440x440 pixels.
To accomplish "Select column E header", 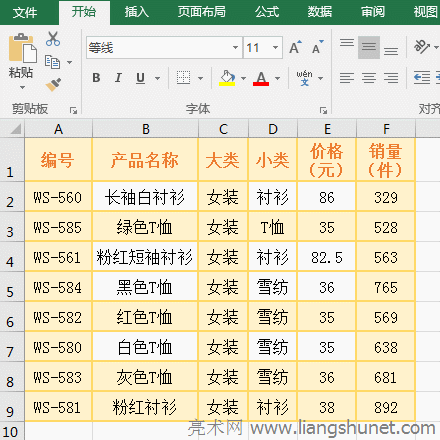I will (x=327, y=129).
